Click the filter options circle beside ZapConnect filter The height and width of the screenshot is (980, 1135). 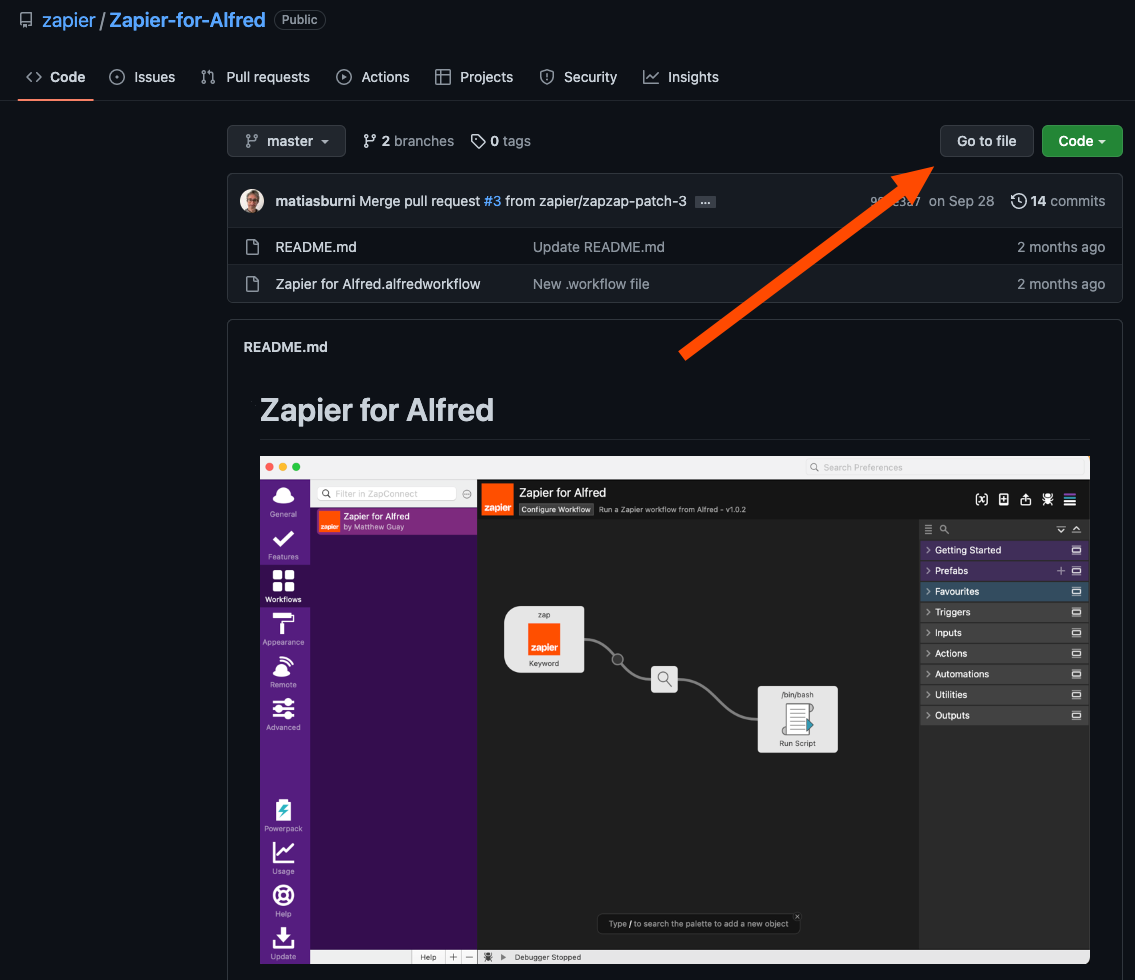click(467, 494)
